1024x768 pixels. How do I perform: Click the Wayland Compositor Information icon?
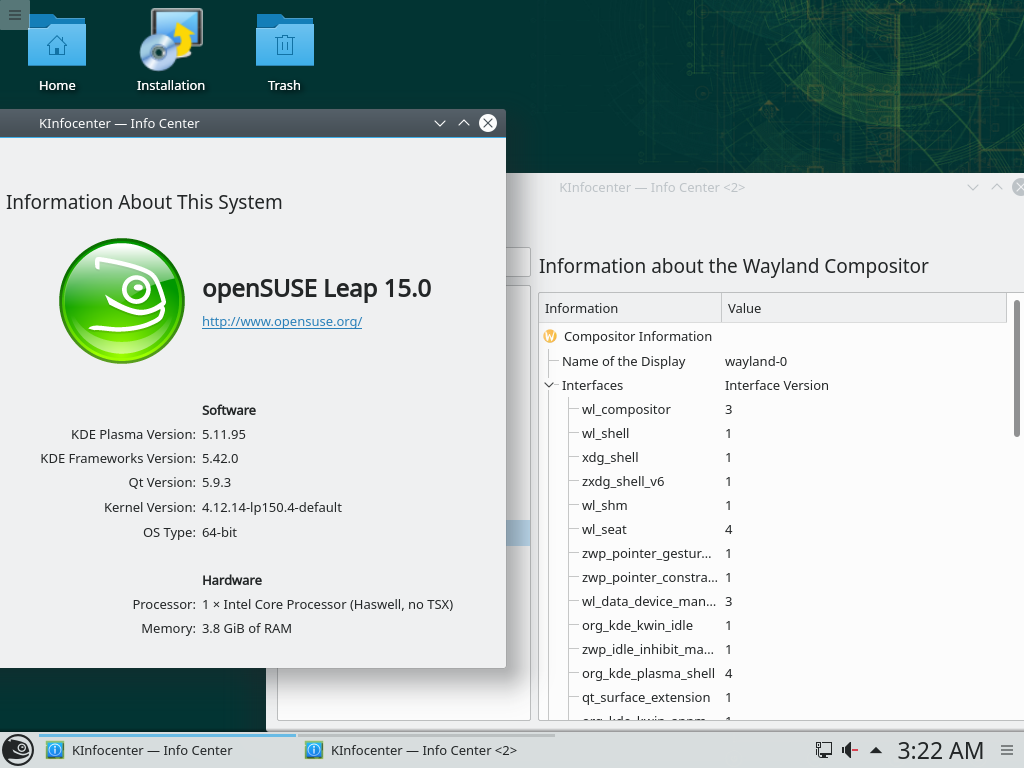(x=550, y=337)
